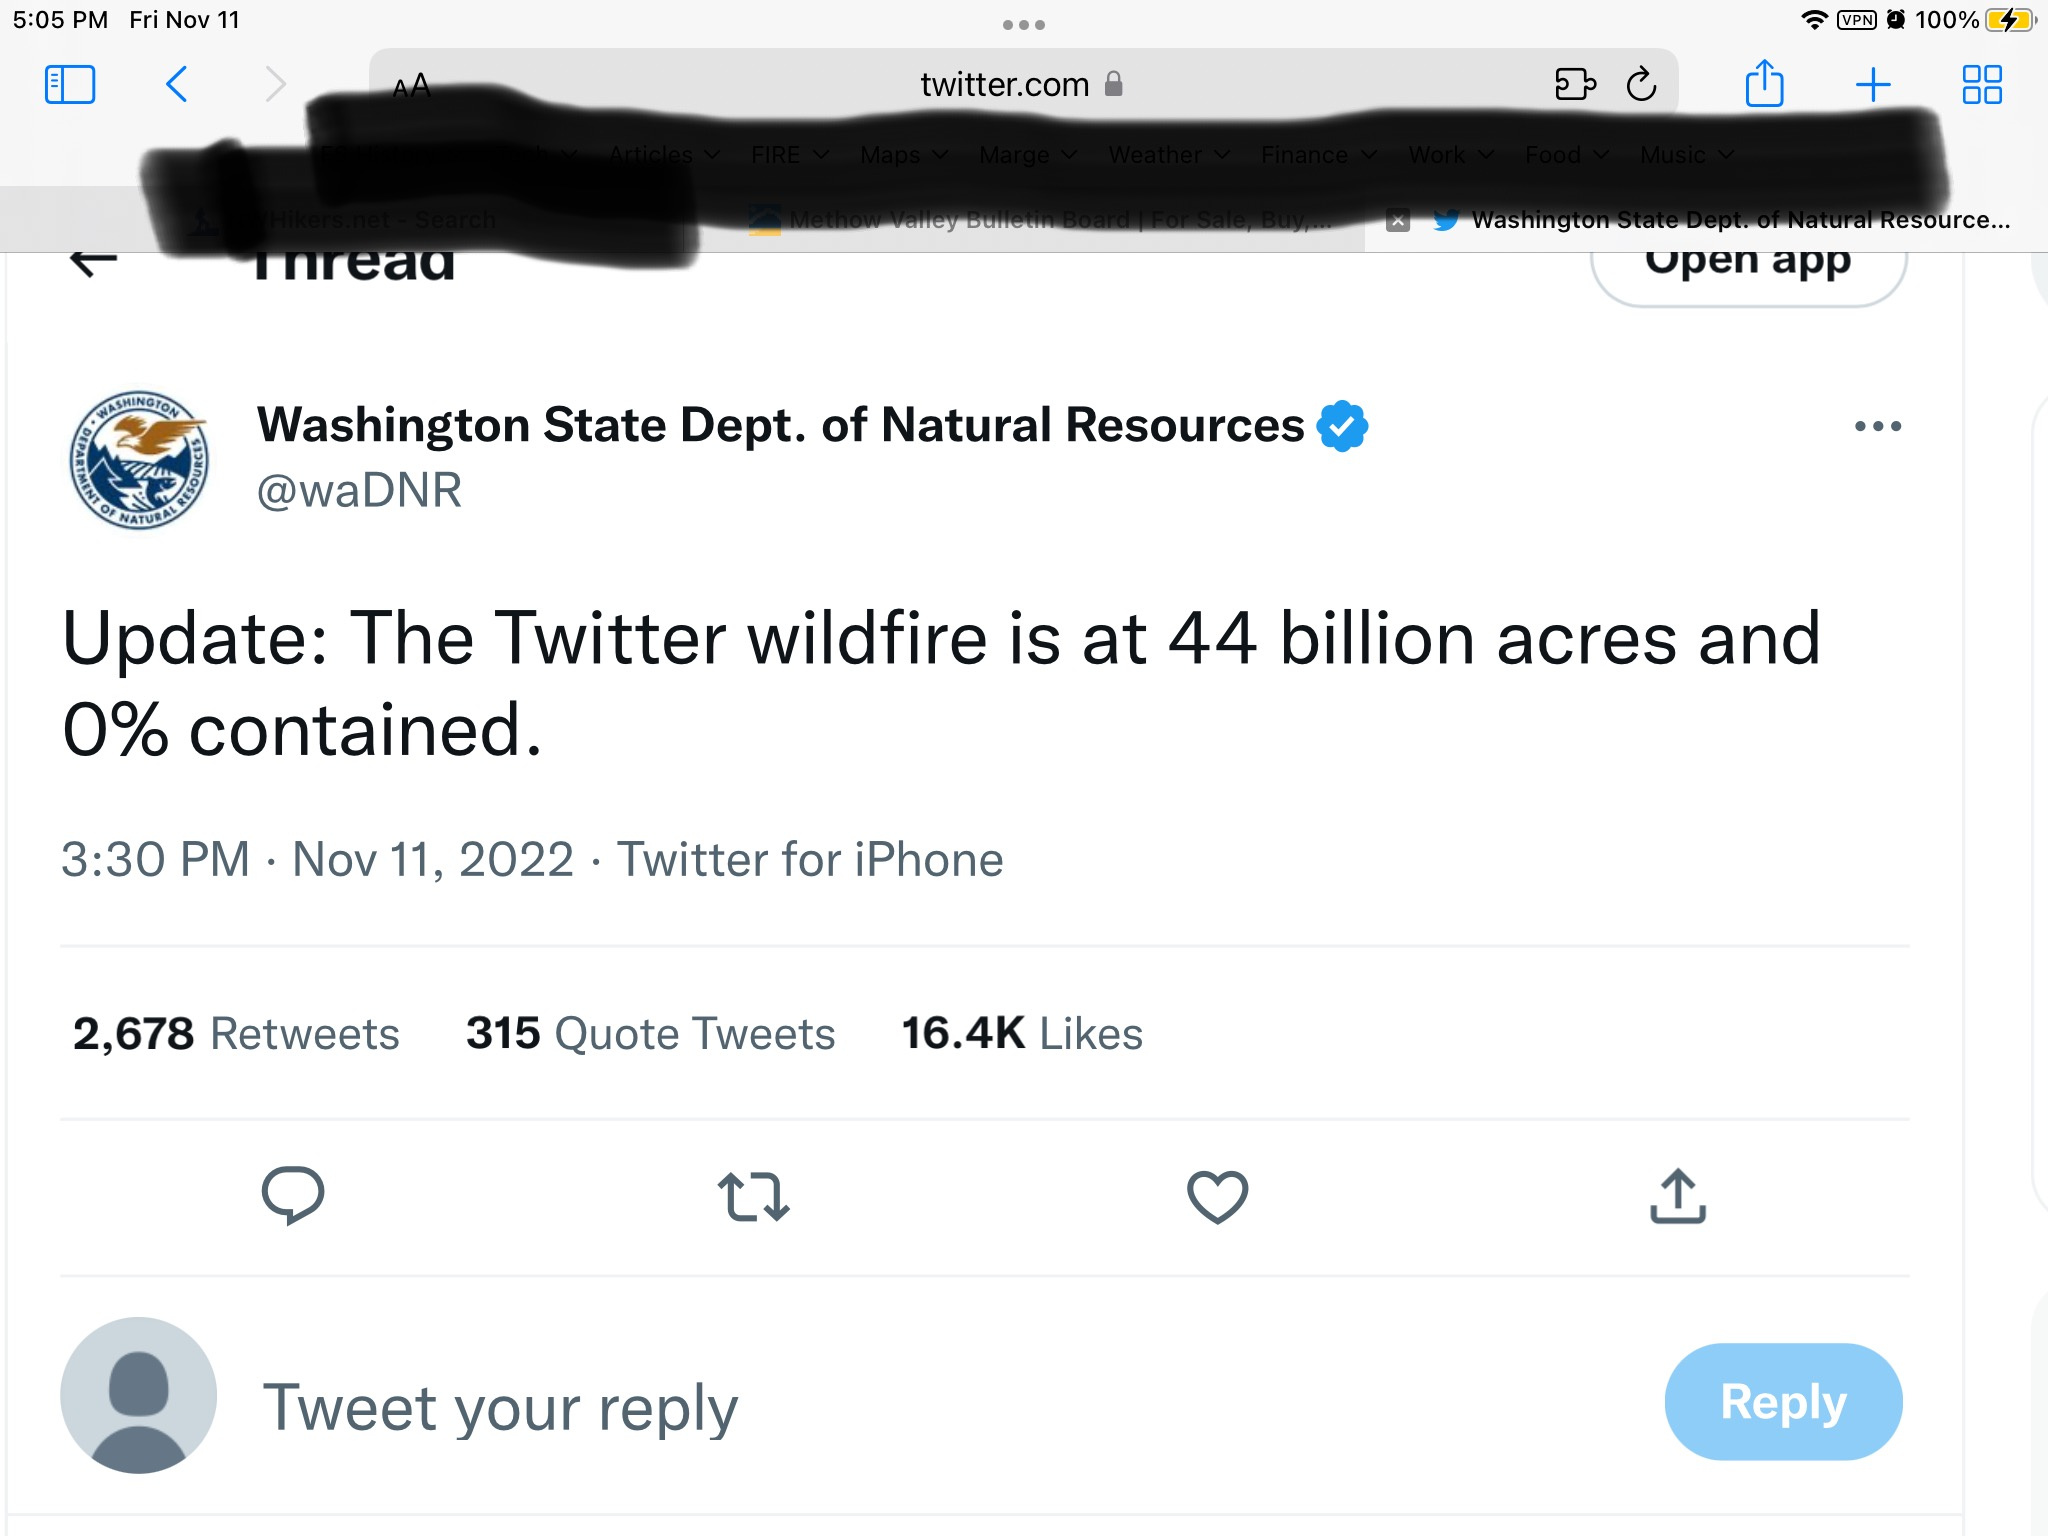This screenshot has width=2048, height=1536.
Task: Go back with Safari back arrow
Action: [177, 85]
